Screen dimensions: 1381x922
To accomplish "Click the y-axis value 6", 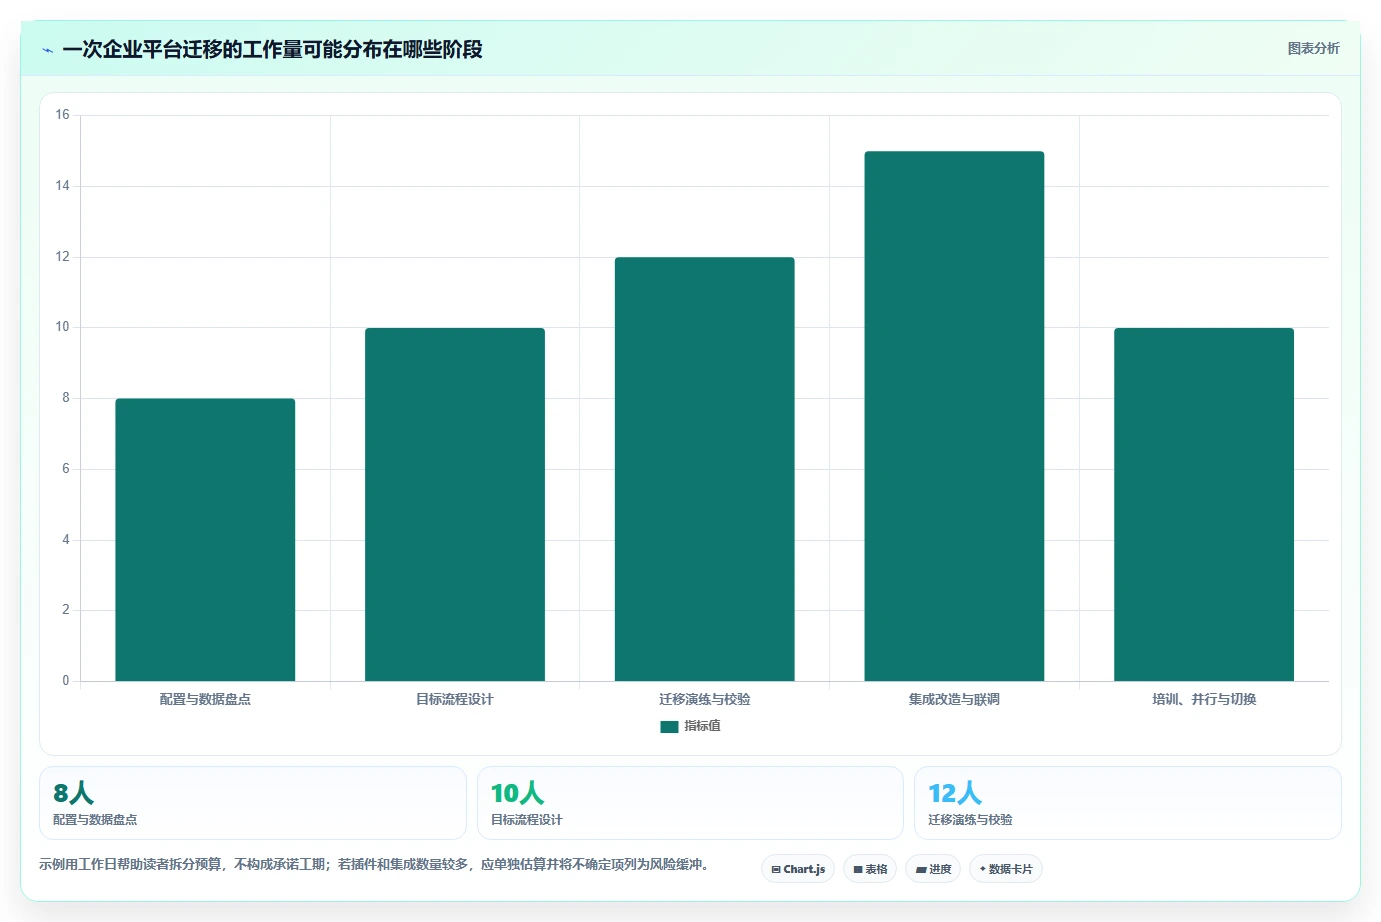I will click(x=66, y=469).
